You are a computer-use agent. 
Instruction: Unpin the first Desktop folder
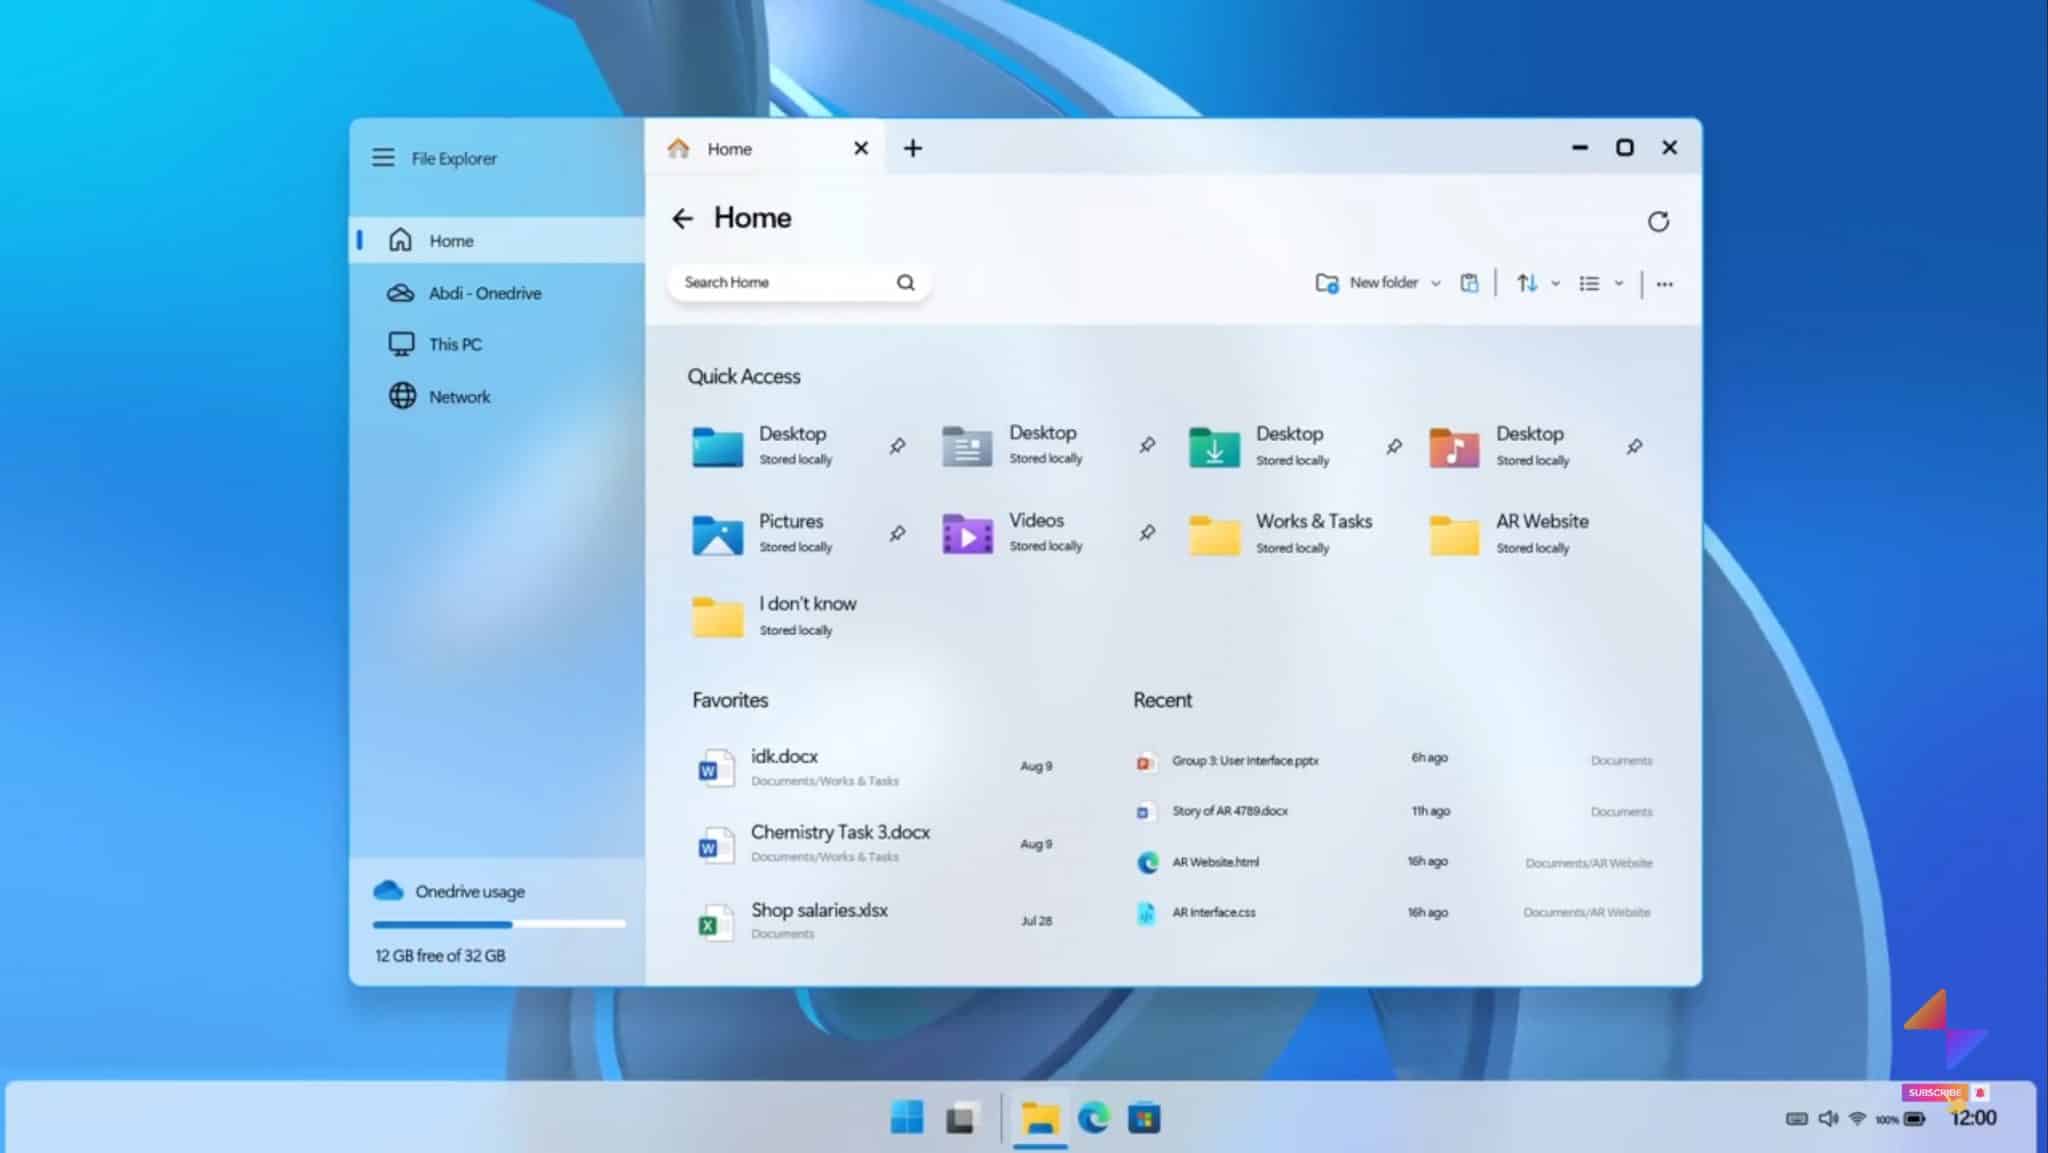click(x=895, y=447)
